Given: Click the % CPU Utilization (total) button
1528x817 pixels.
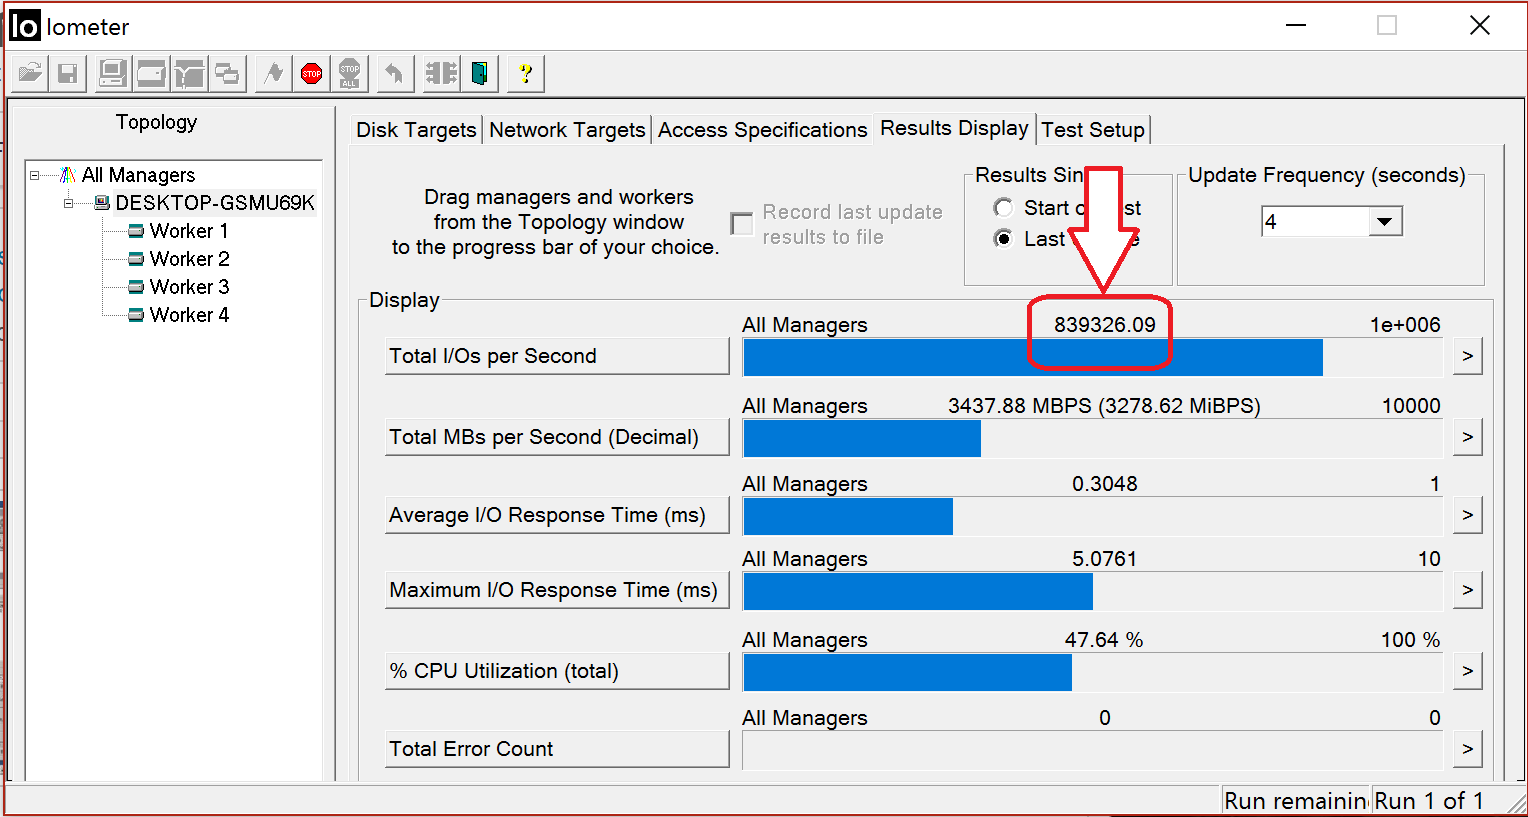Looking at the screenshot, I should (x=556, y=671).
